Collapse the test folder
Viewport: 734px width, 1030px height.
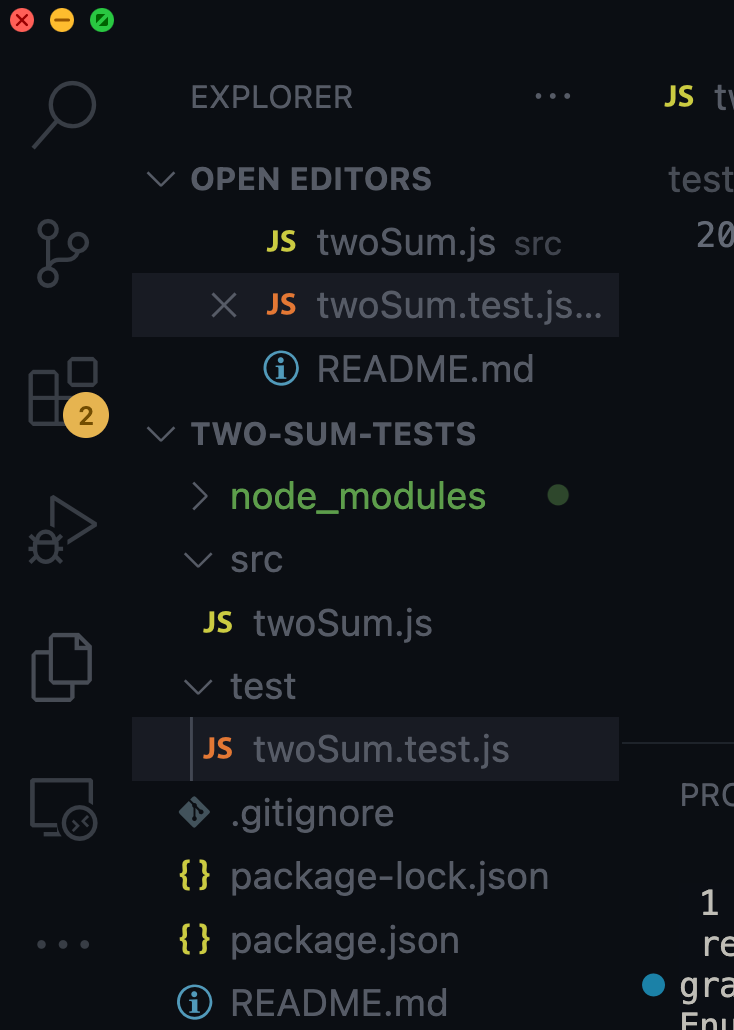tap(197, 686)
